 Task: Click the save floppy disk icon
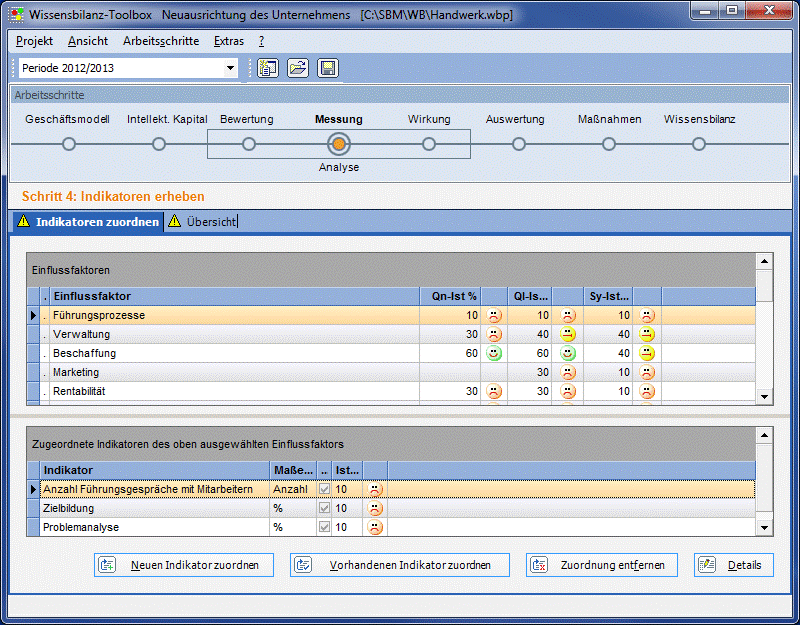328,68
